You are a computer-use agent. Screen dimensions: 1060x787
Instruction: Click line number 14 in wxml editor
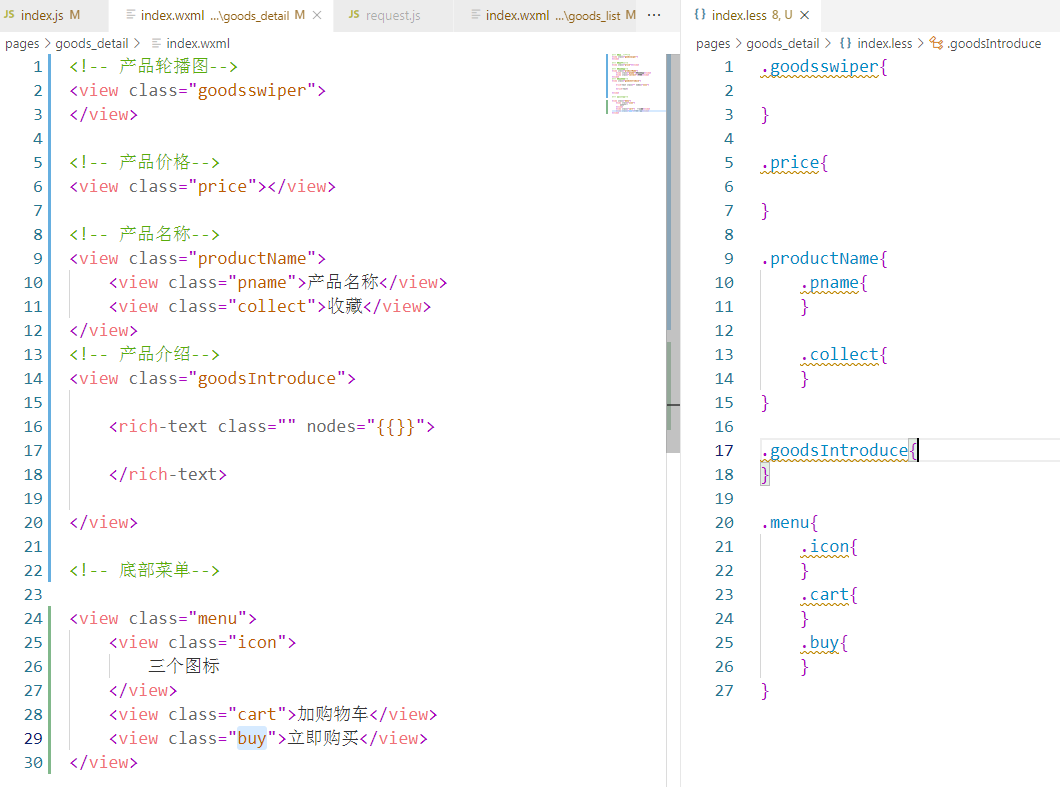[32, 379]
